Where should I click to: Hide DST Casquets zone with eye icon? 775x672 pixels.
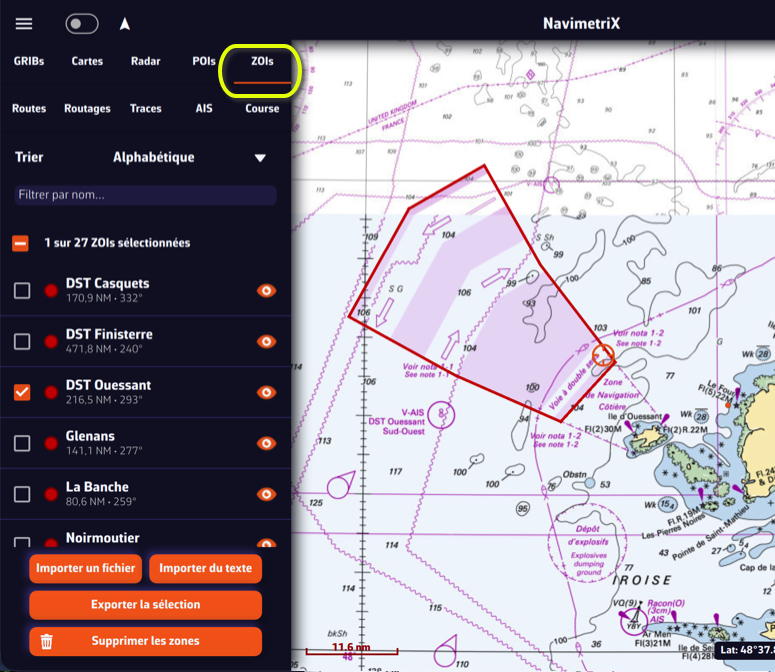pos(266,291)
